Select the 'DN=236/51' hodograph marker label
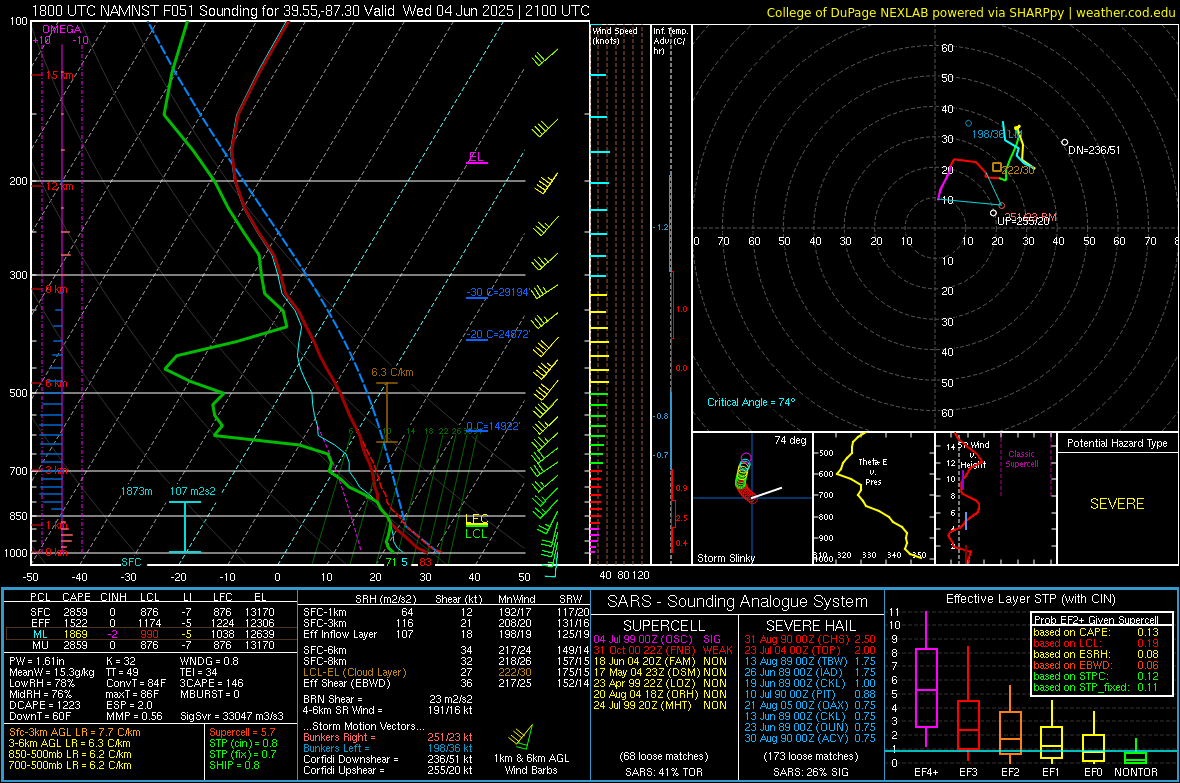 1094,150
